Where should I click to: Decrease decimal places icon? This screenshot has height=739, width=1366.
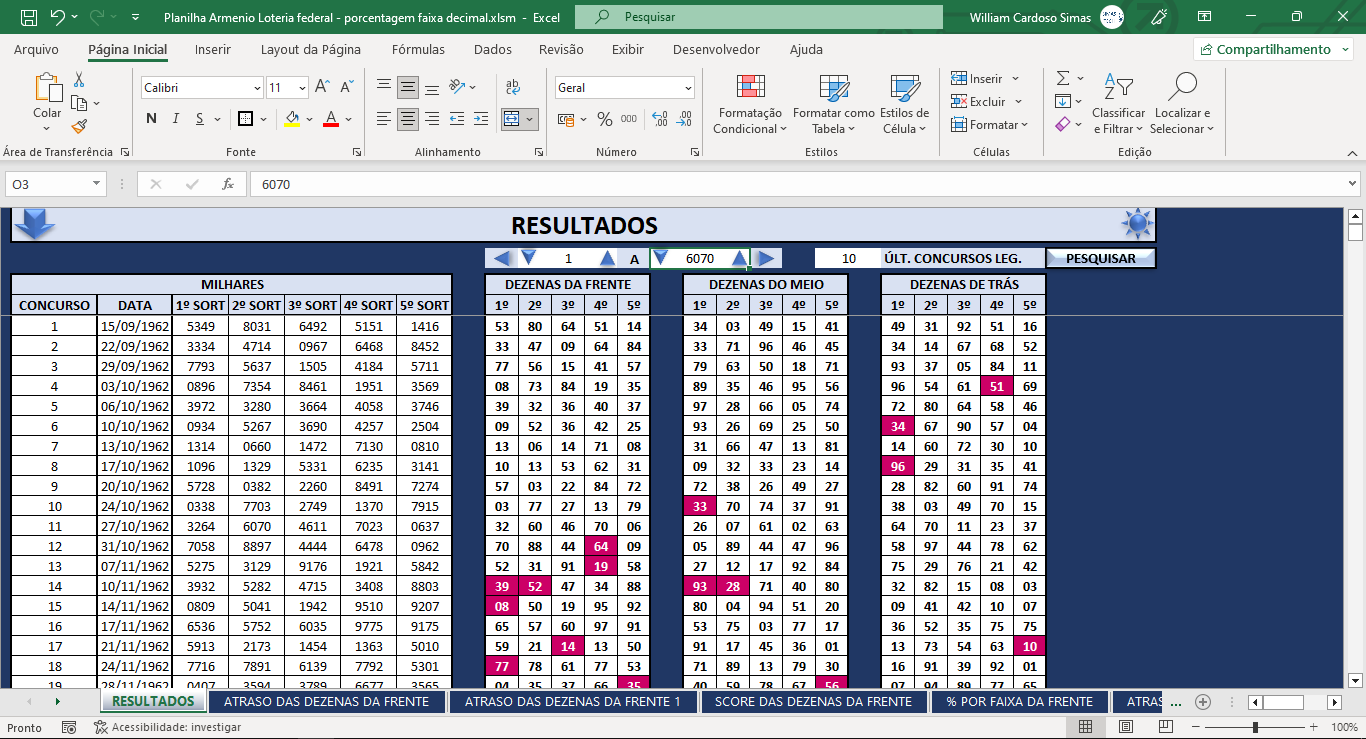684,119
